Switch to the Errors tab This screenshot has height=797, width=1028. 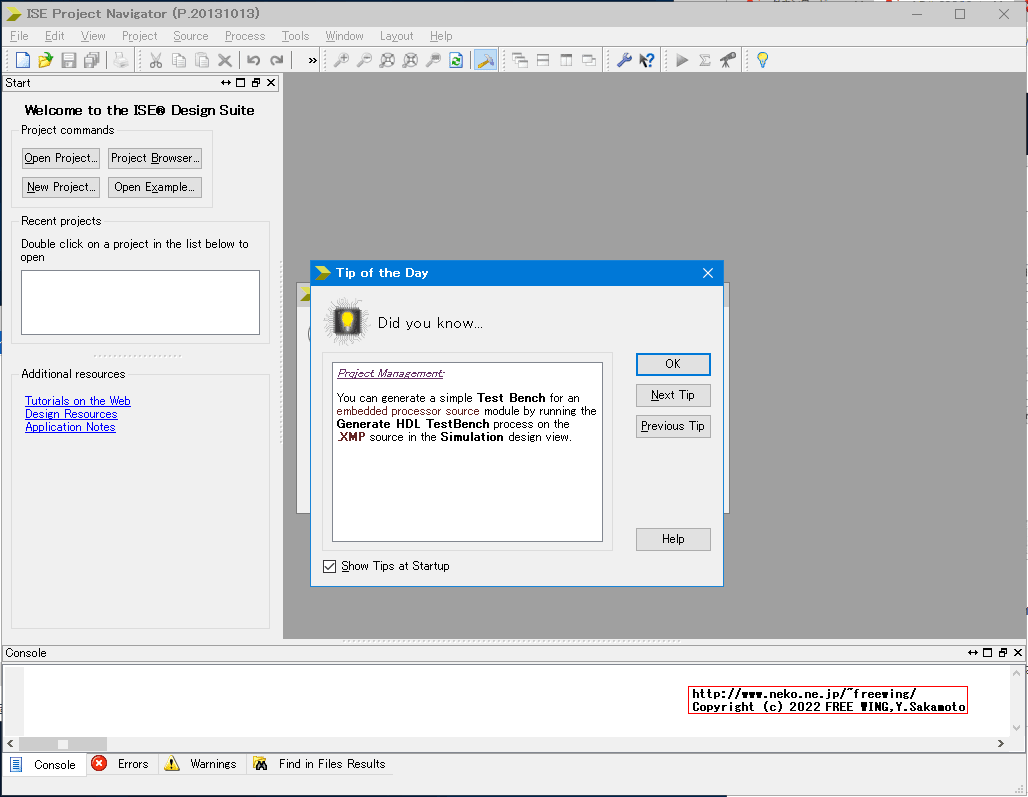coord(121,764)
